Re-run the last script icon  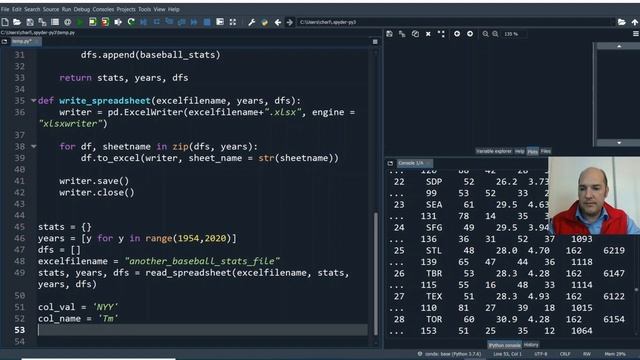point(131,22)
